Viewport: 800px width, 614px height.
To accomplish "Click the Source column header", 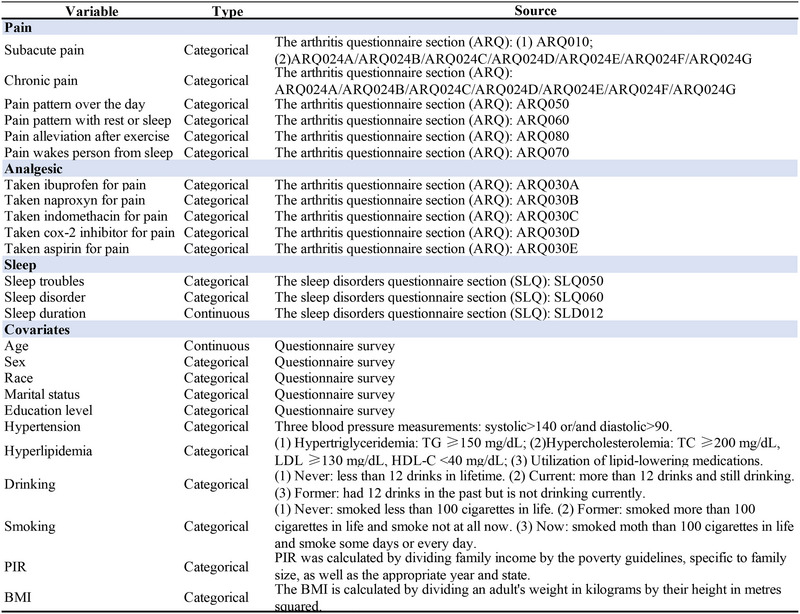I will 535,11.
